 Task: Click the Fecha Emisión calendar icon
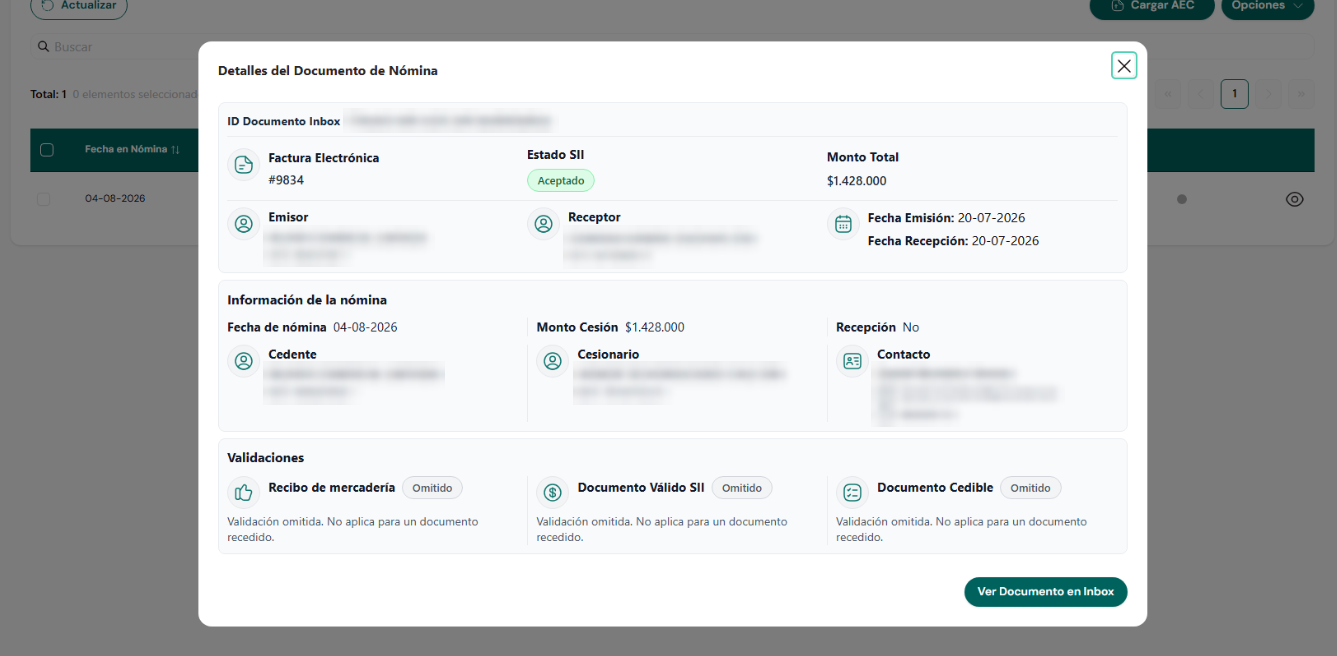tap(843, 224)
